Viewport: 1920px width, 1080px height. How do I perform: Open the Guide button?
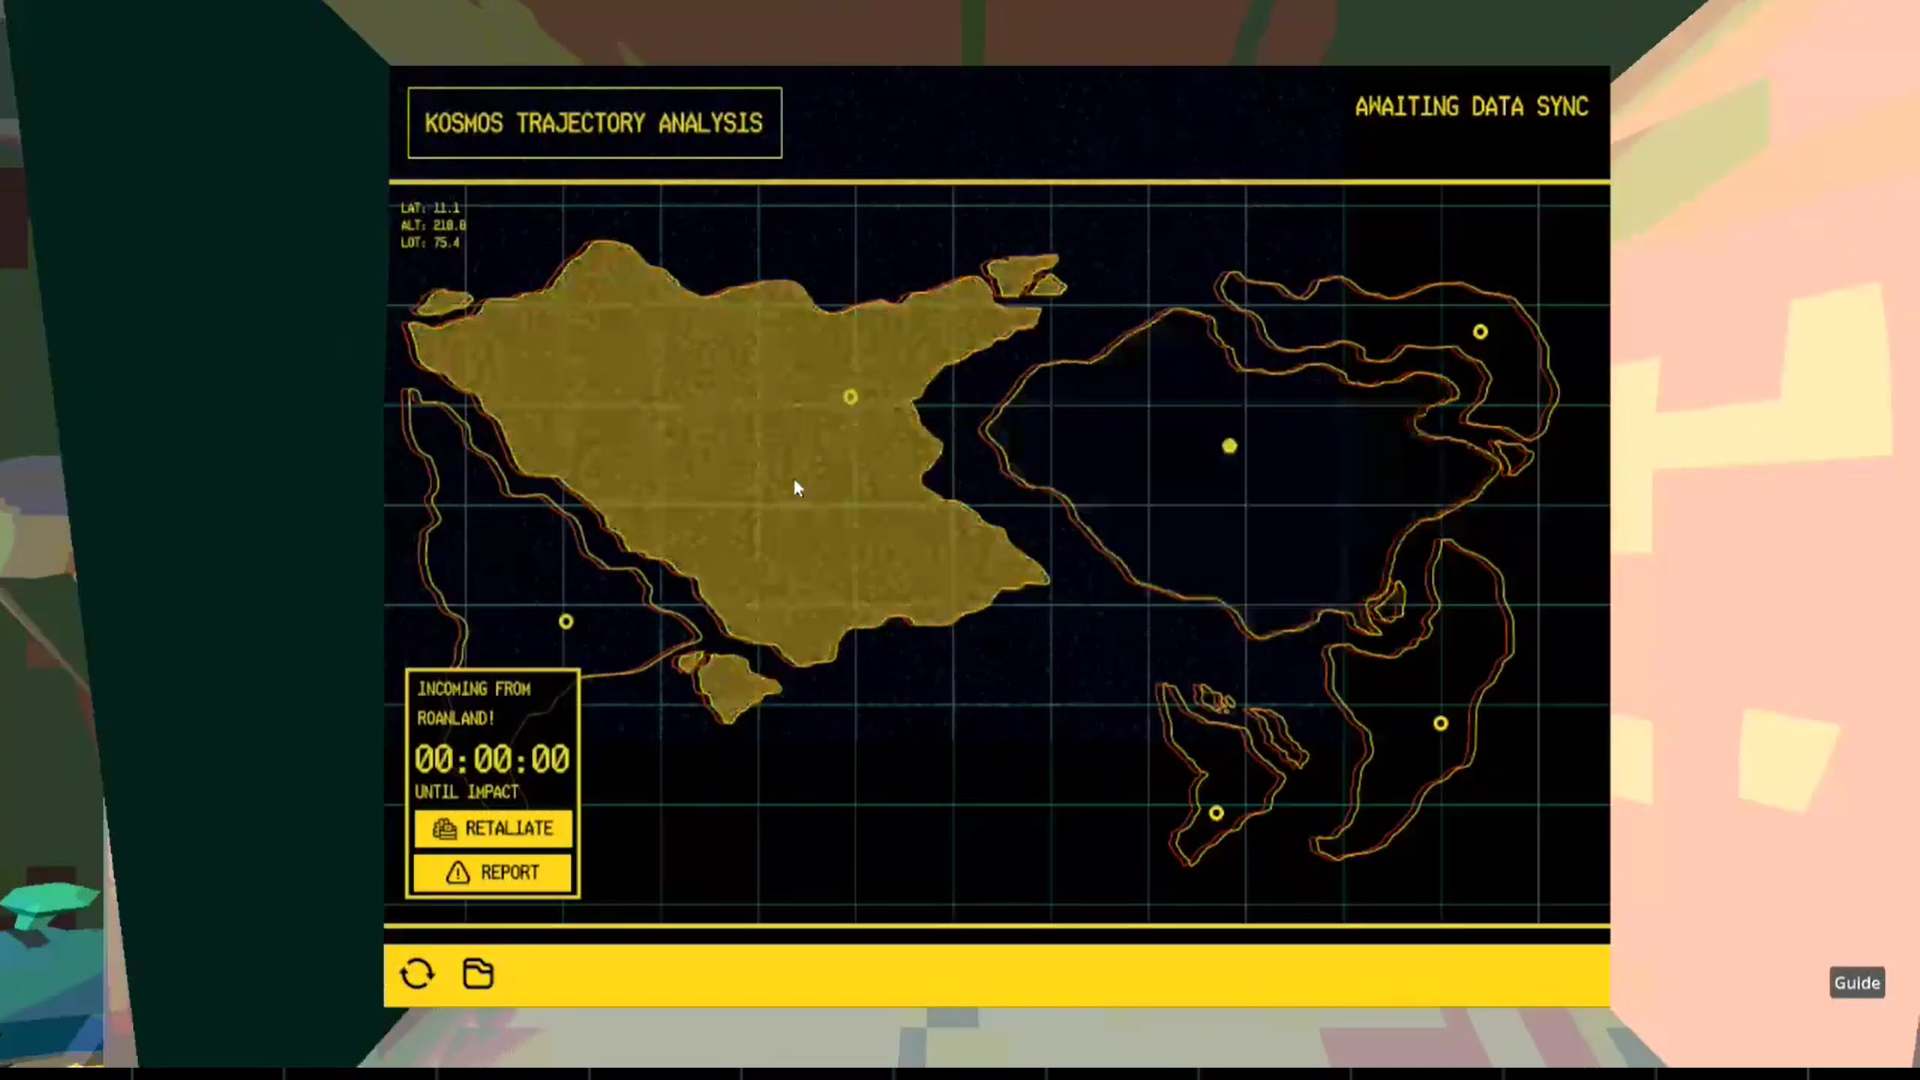(1857, 983)
